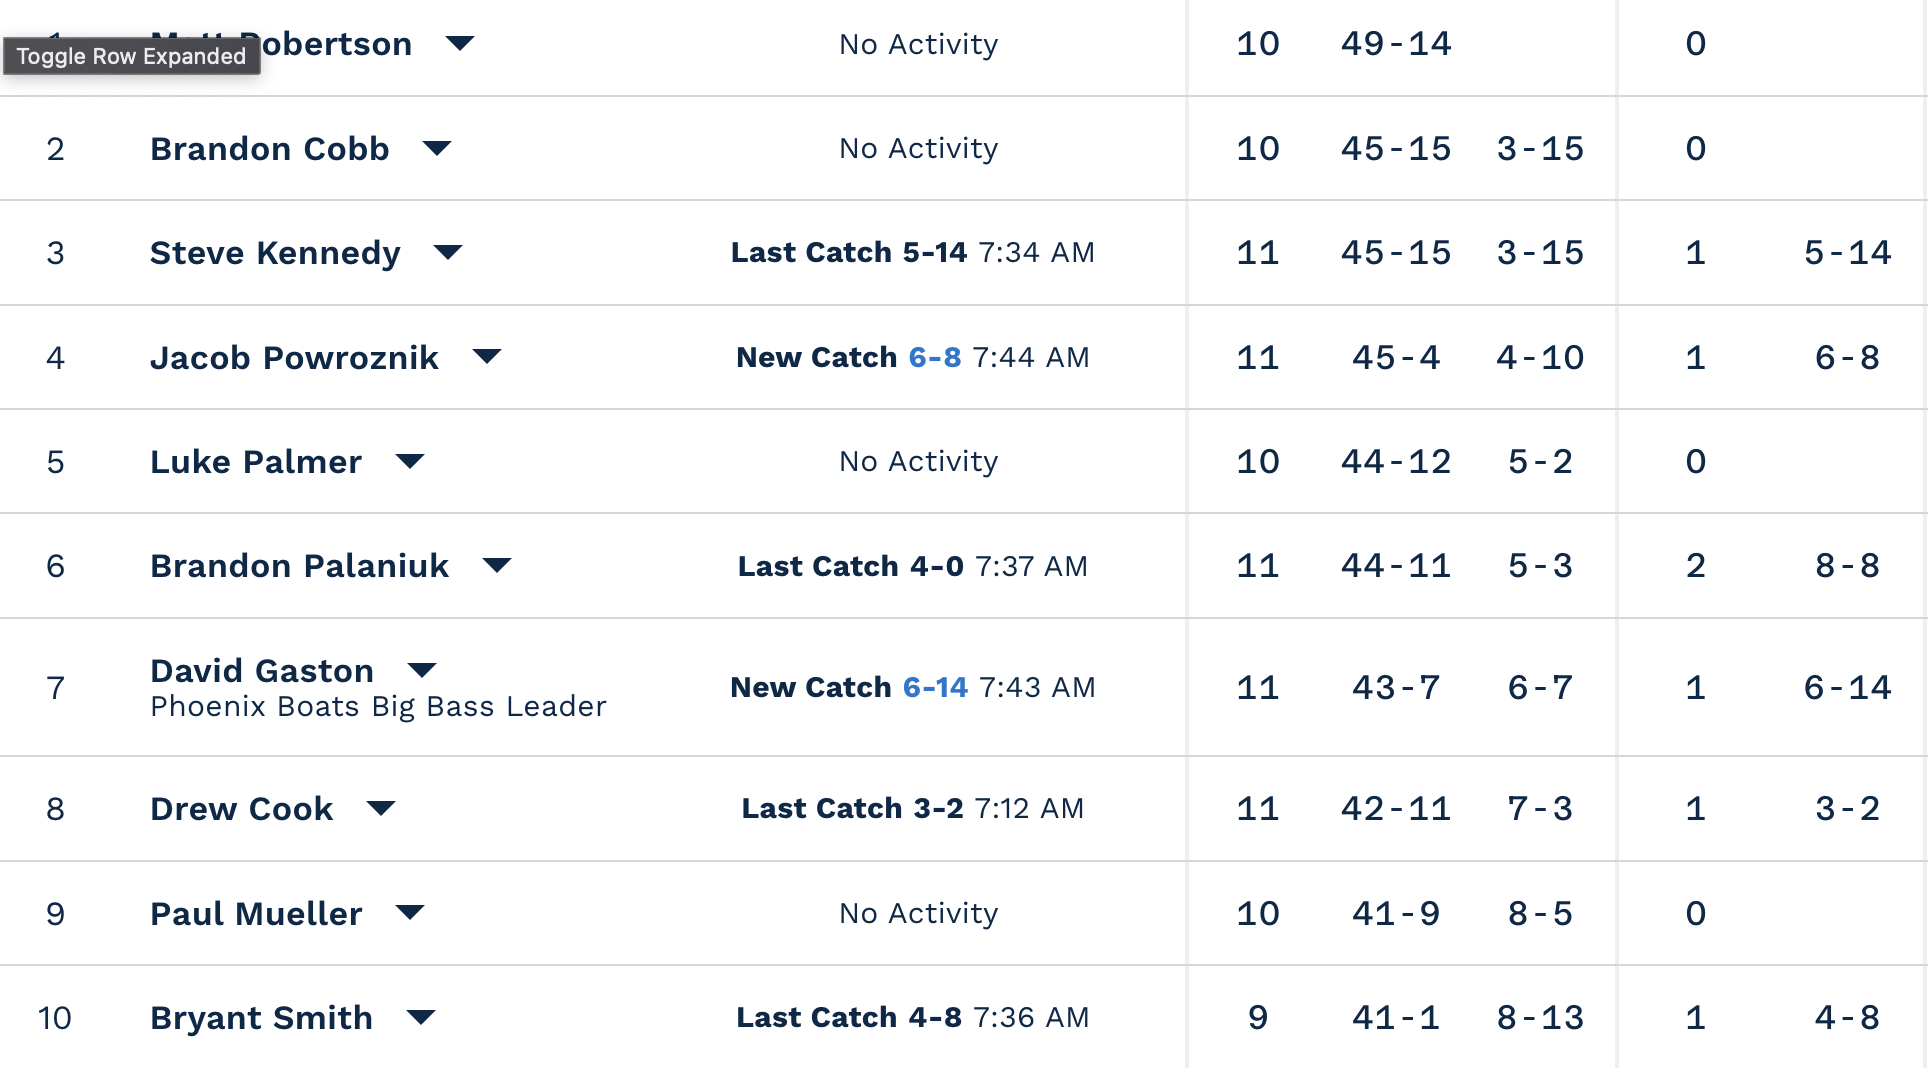The image size is (1928, 1068).
Task: Click the Drew Cook angler name
Action: (241, 809)
